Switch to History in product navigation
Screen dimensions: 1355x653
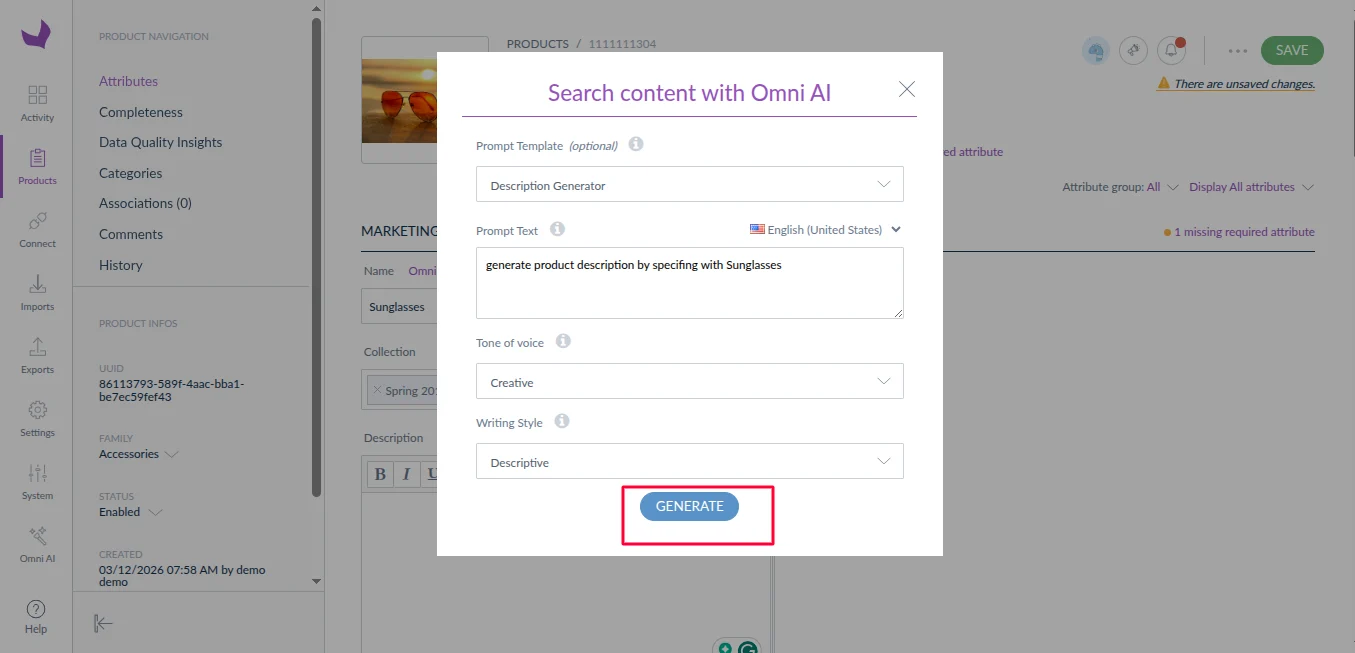pos(120,264)
